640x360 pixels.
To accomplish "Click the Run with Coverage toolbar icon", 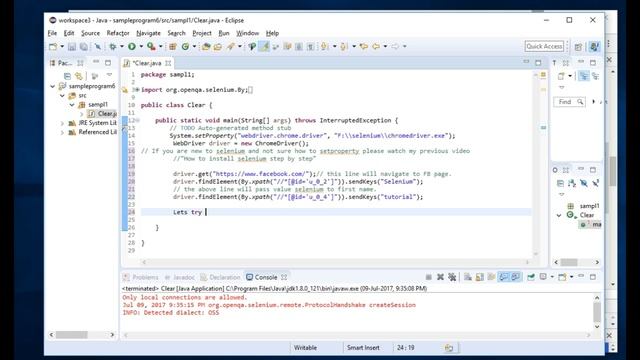I will tap(151, 47).
